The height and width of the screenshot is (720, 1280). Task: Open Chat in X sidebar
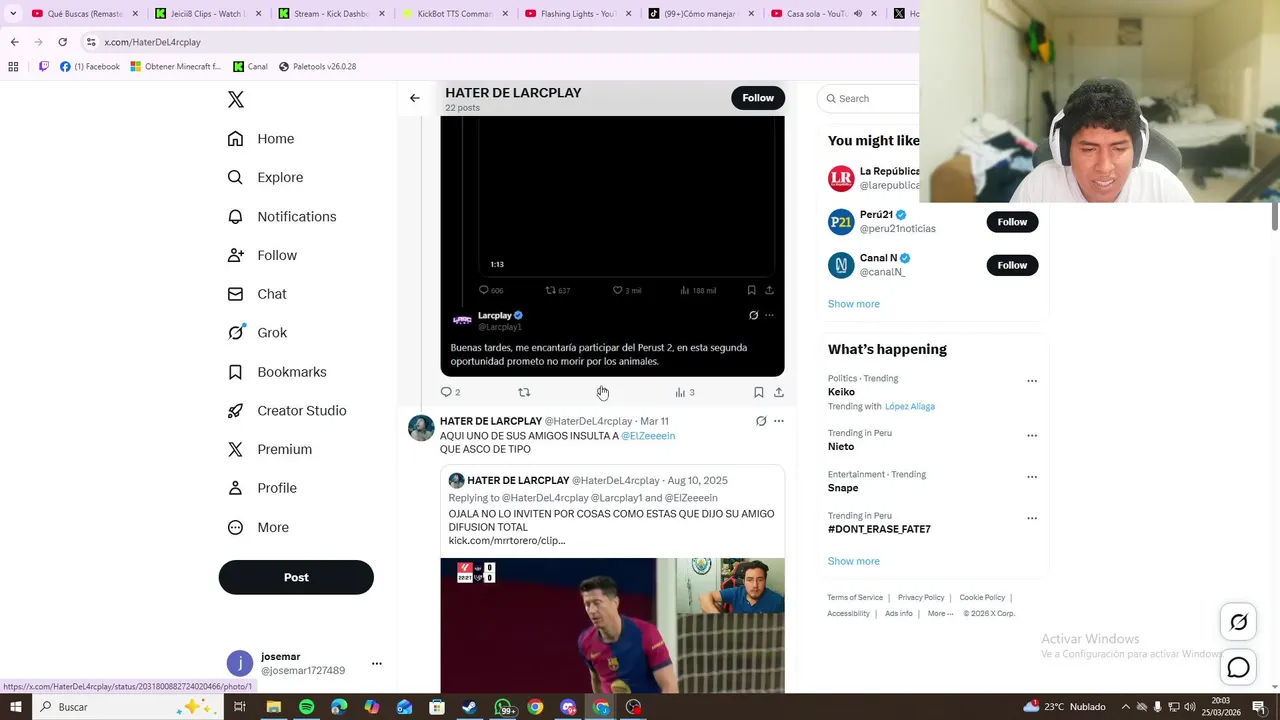(257, 294)
